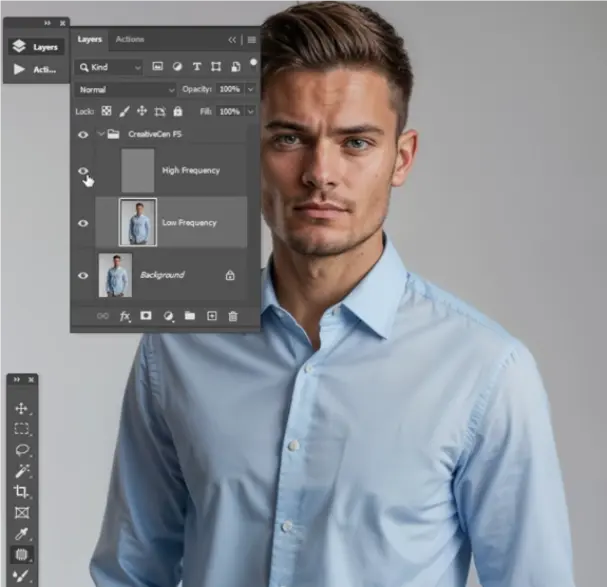Open the Normal blend mode dropdown
The image size is (607, 587).
(126, 90)
